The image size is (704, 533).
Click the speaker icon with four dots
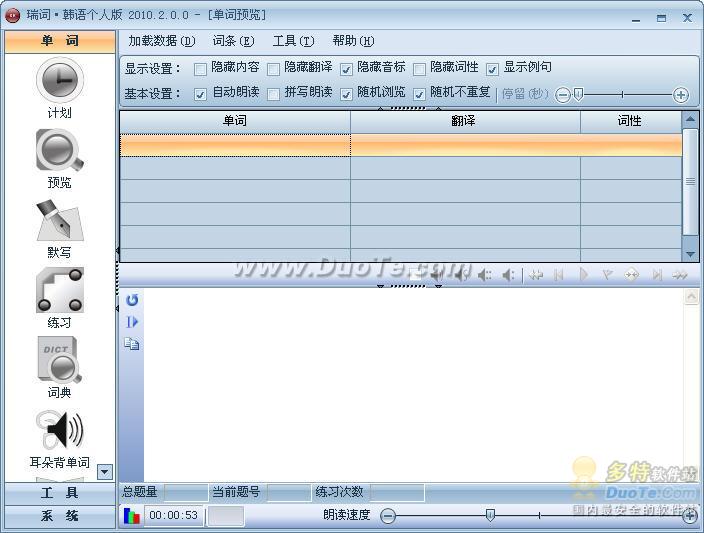click(x=484, y=275)
